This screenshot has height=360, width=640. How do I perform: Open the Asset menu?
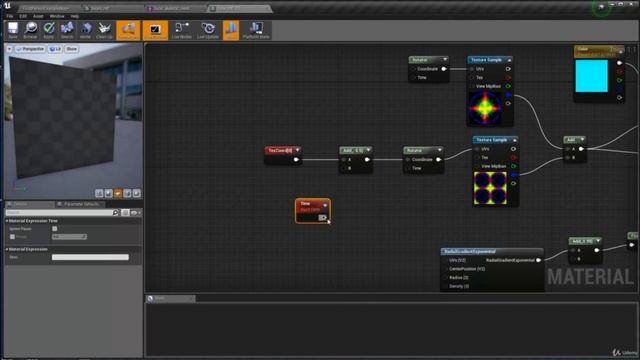point(38,16)
